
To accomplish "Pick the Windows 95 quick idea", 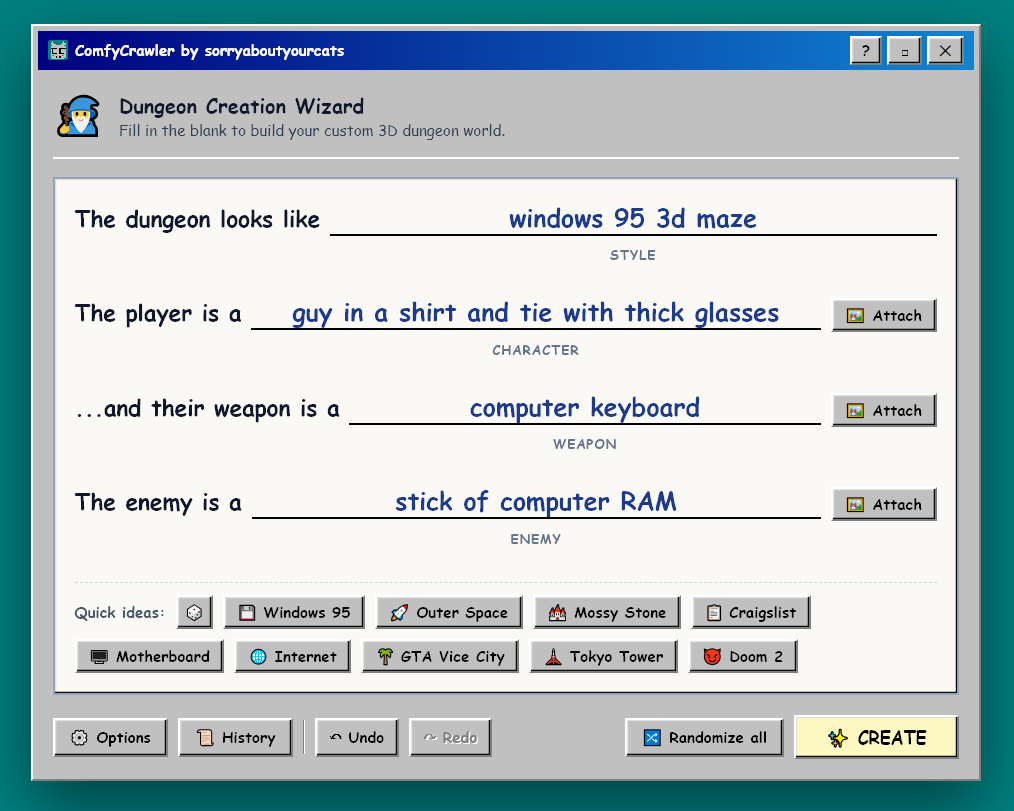I will pyautogui.click(x=294, y=612).
